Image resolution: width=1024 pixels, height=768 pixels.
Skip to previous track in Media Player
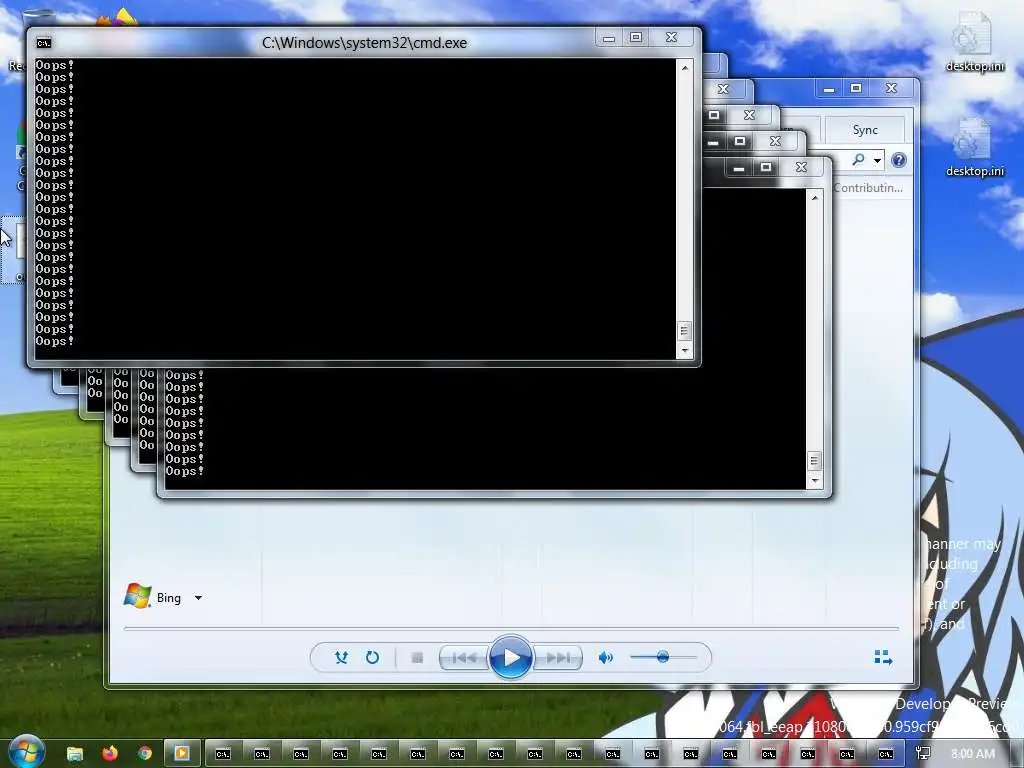pos(464,658)
